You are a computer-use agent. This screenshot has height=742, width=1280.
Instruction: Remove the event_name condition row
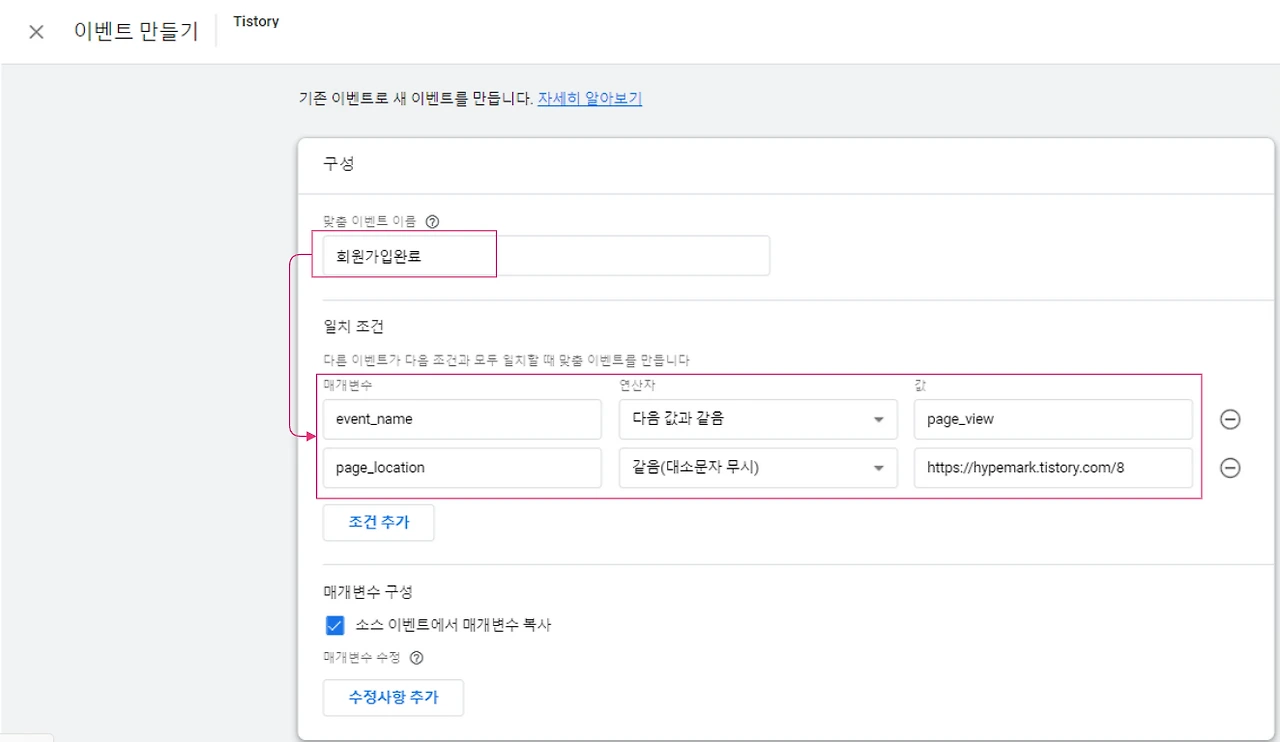click(1230, 420)
